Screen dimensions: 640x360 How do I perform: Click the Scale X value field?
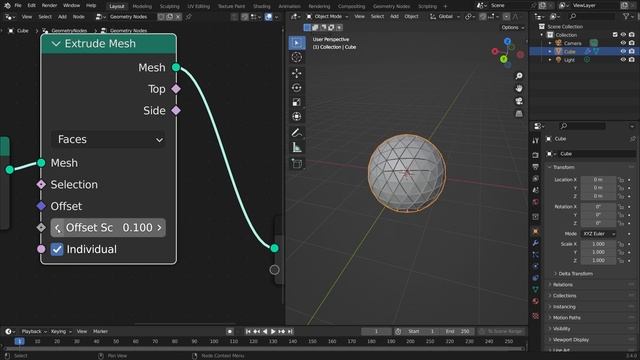[598, 244]
